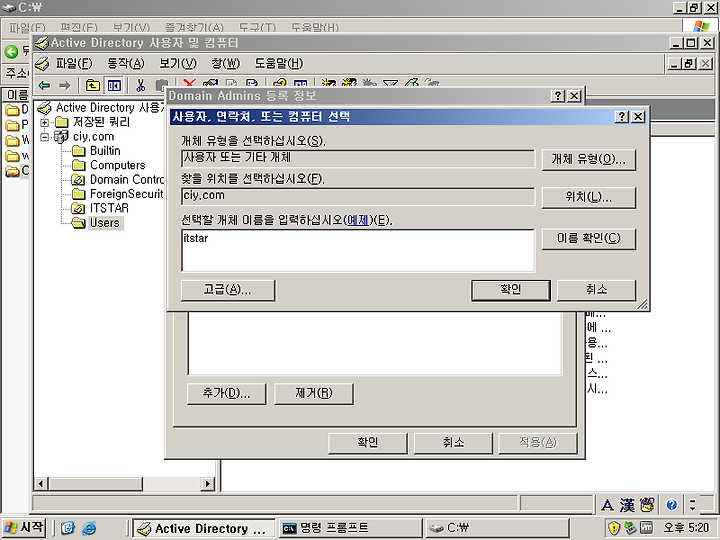
Task: Open the 도움말(H) menu in Active Directory
Action: pos(279,63)
